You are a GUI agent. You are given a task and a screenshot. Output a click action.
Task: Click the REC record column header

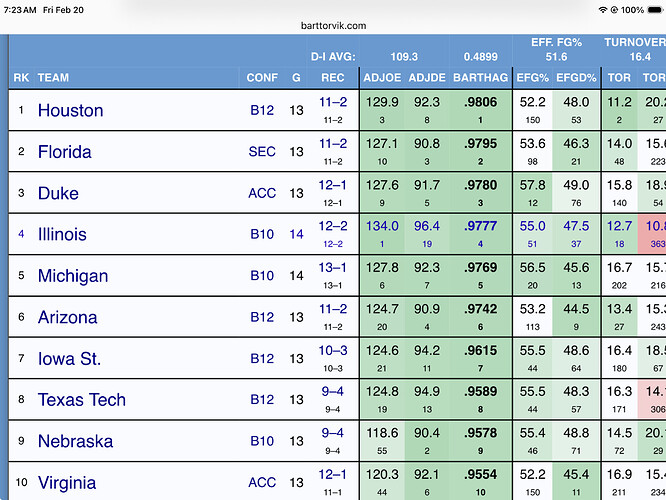click(333, 77)
